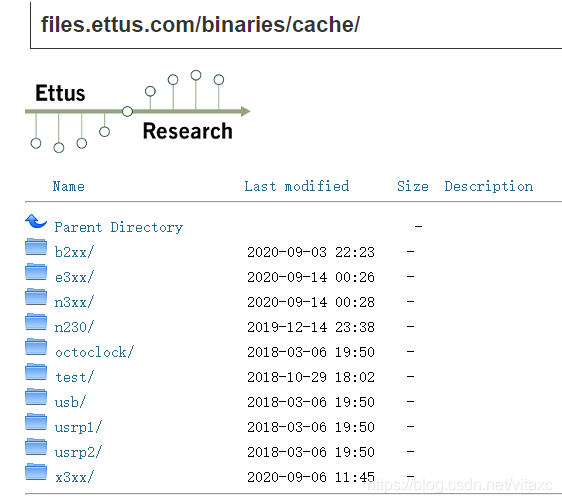Click the folder icon beside usb/
562x503 pixels.
36,397
